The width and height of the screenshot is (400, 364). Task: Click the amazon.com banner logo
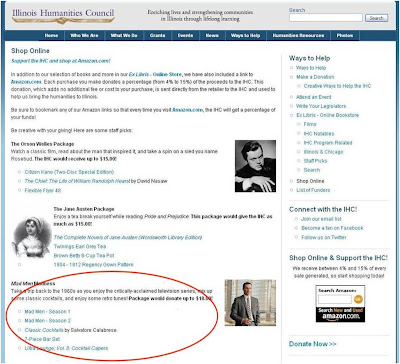click(340, 314)
